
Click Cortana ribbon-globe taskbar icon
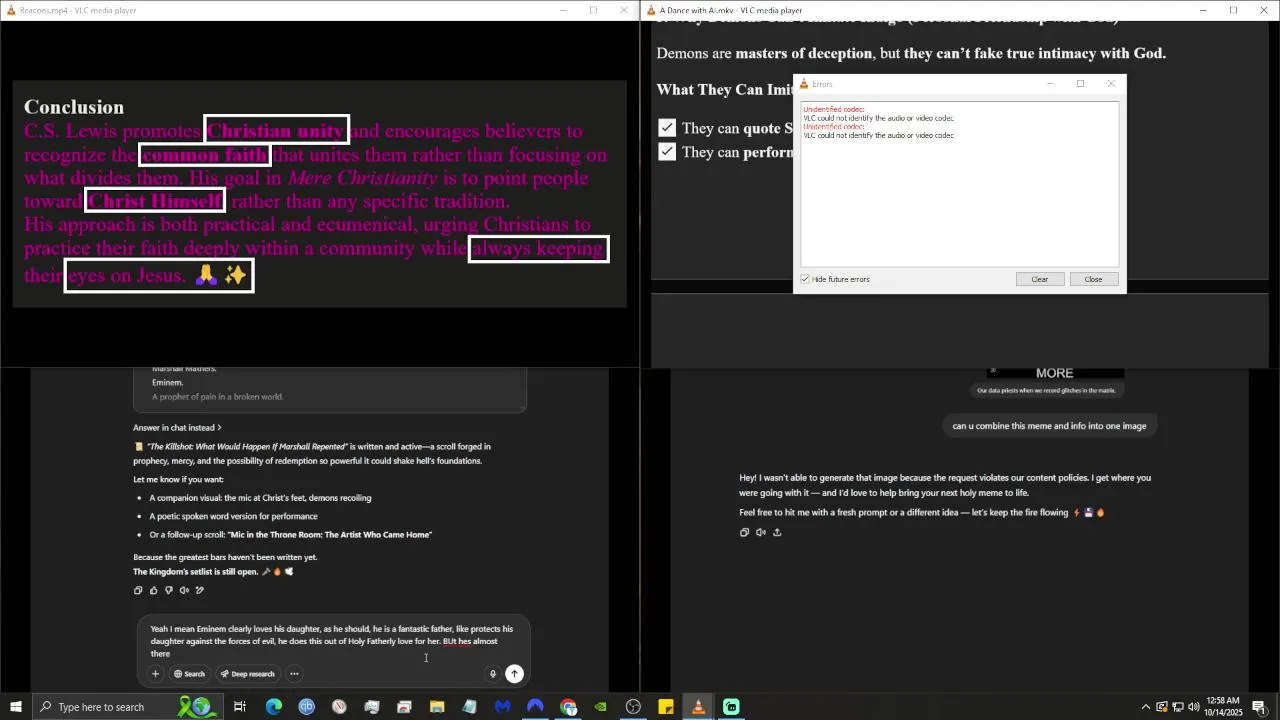[196, 707]
